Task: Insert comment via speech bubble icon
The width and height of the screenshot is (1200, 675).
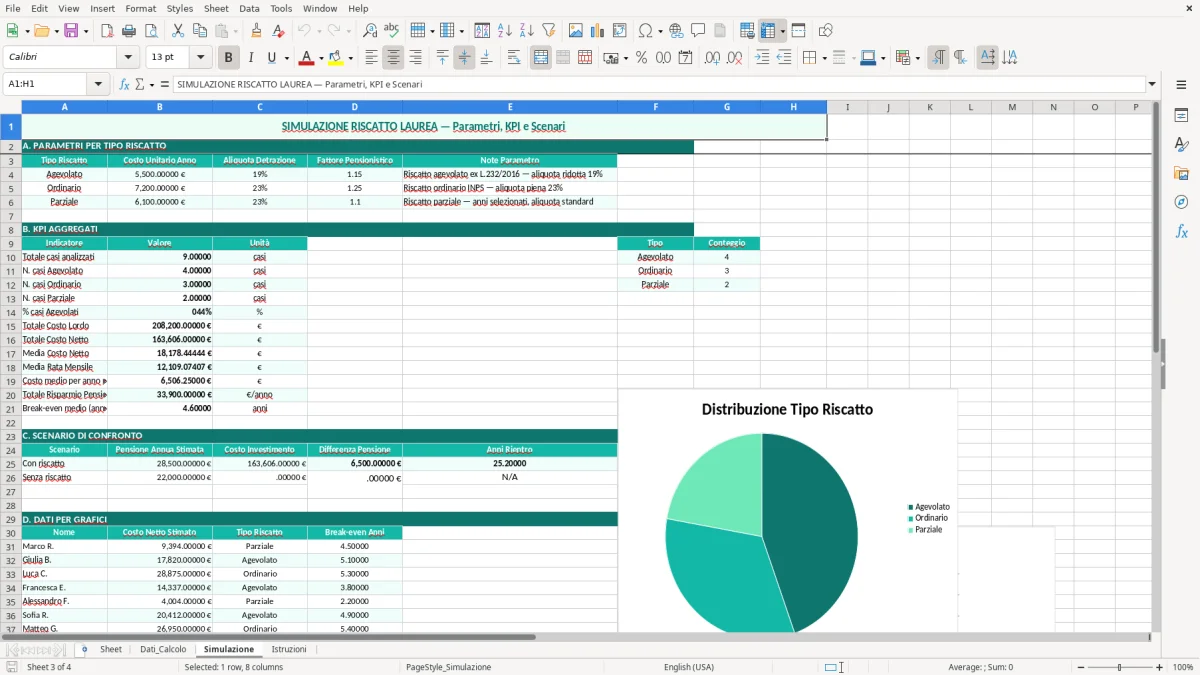Action: pos(699,31)
